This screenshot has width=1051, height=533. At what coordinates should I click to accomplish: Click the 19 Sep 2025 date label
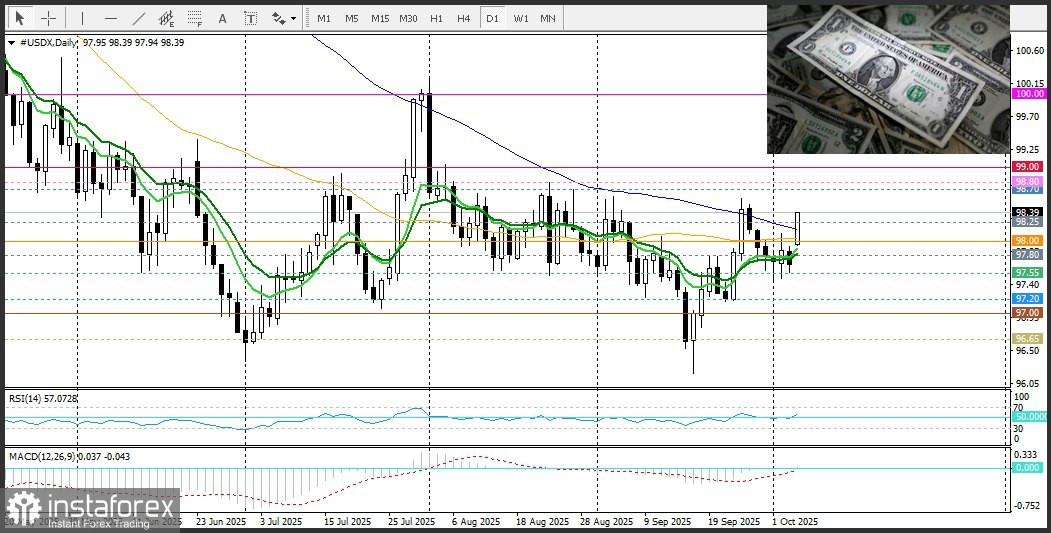pos(733,521)
